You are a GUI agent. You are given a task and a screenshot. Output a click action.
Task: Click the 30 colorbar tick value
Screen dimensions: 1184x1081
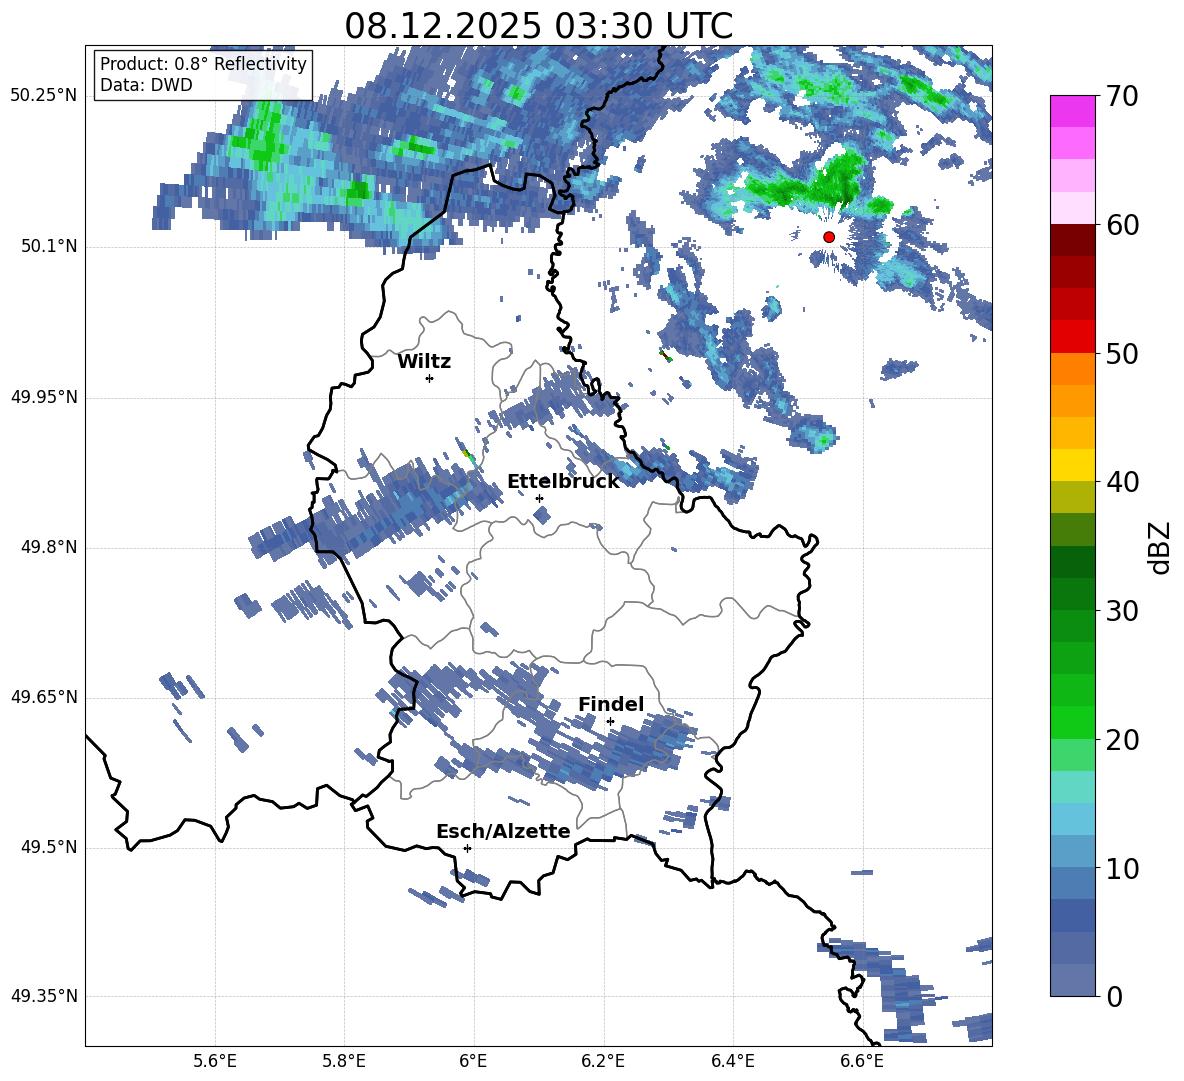pos(1122,611)
